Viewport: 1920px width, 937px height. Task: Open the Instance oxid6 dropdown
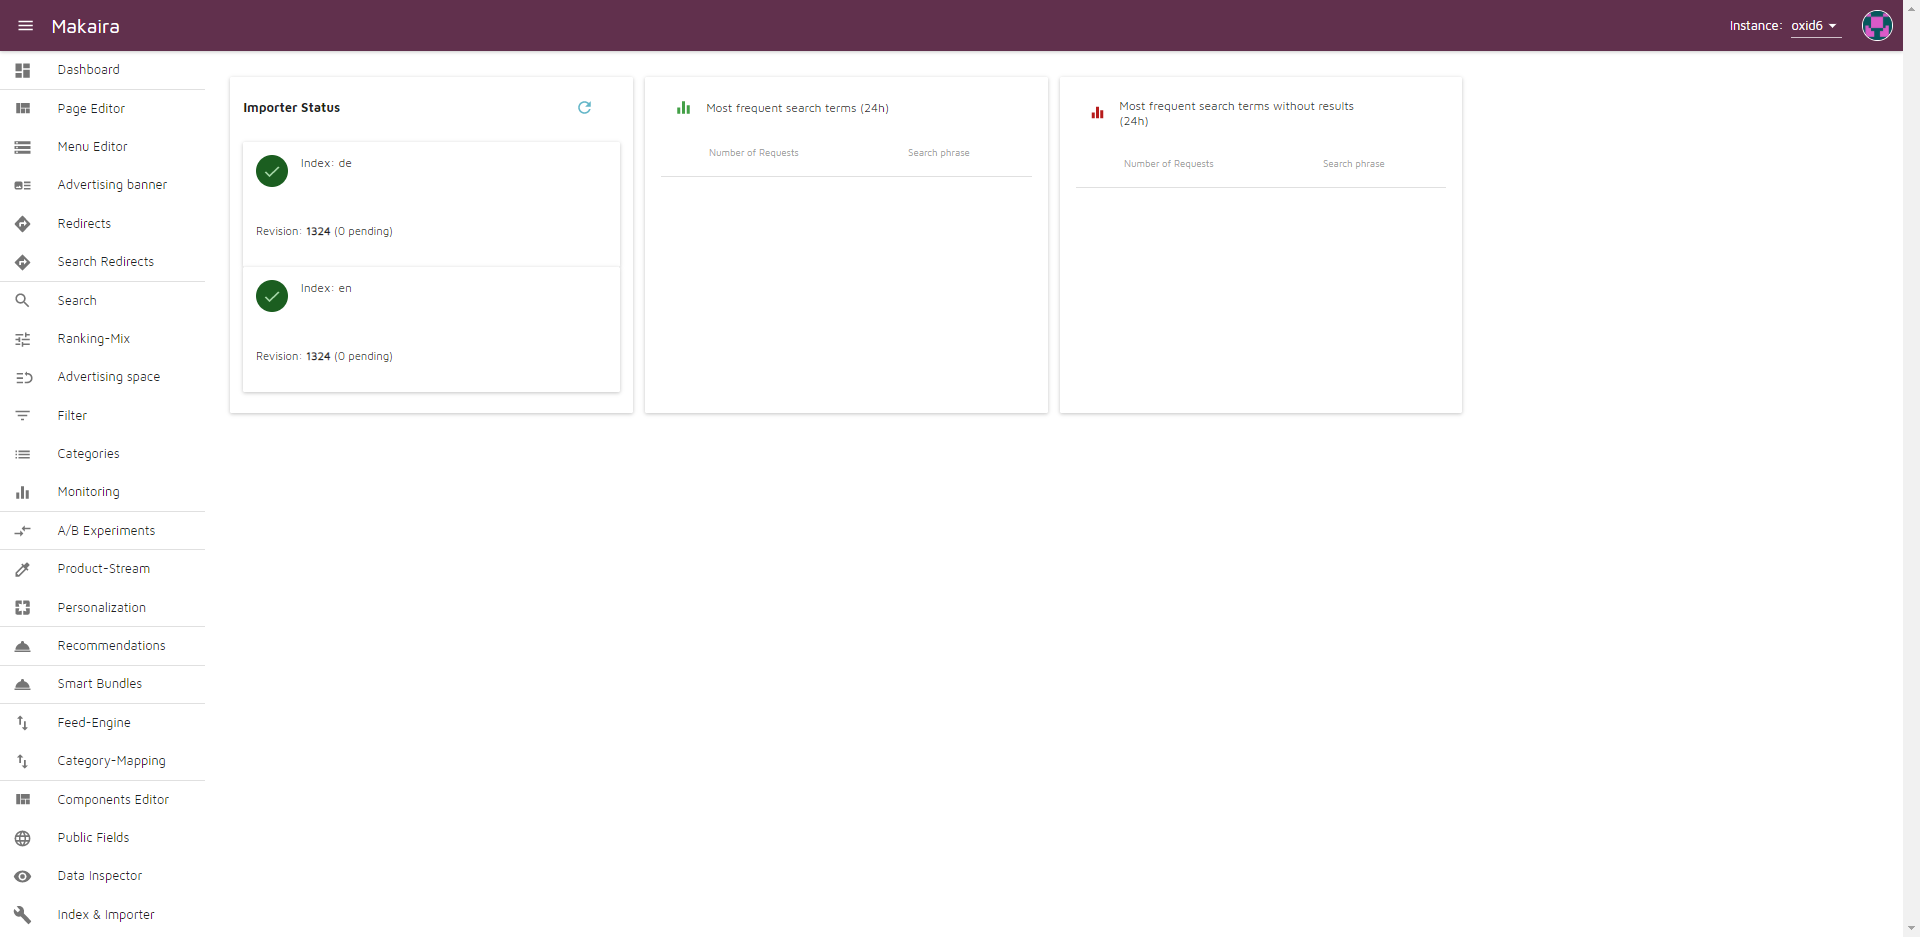point(1815,26)
